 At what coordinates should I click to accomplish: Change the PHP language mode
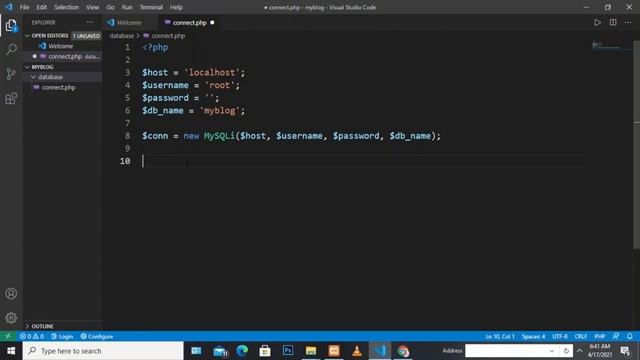tap(600, 336)
